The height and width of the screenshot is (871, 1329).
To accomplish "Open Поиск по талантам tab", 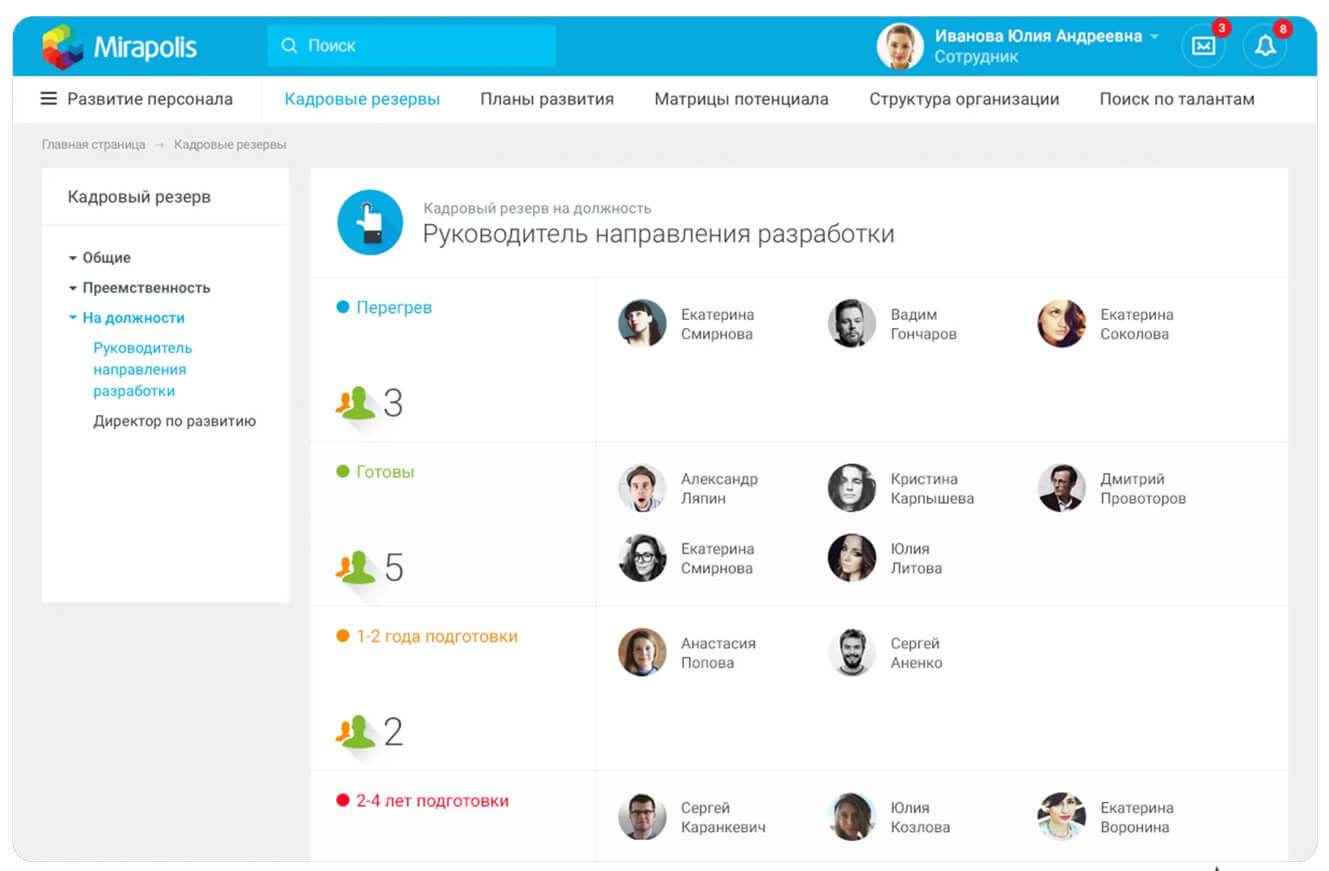I will 1177,99.
